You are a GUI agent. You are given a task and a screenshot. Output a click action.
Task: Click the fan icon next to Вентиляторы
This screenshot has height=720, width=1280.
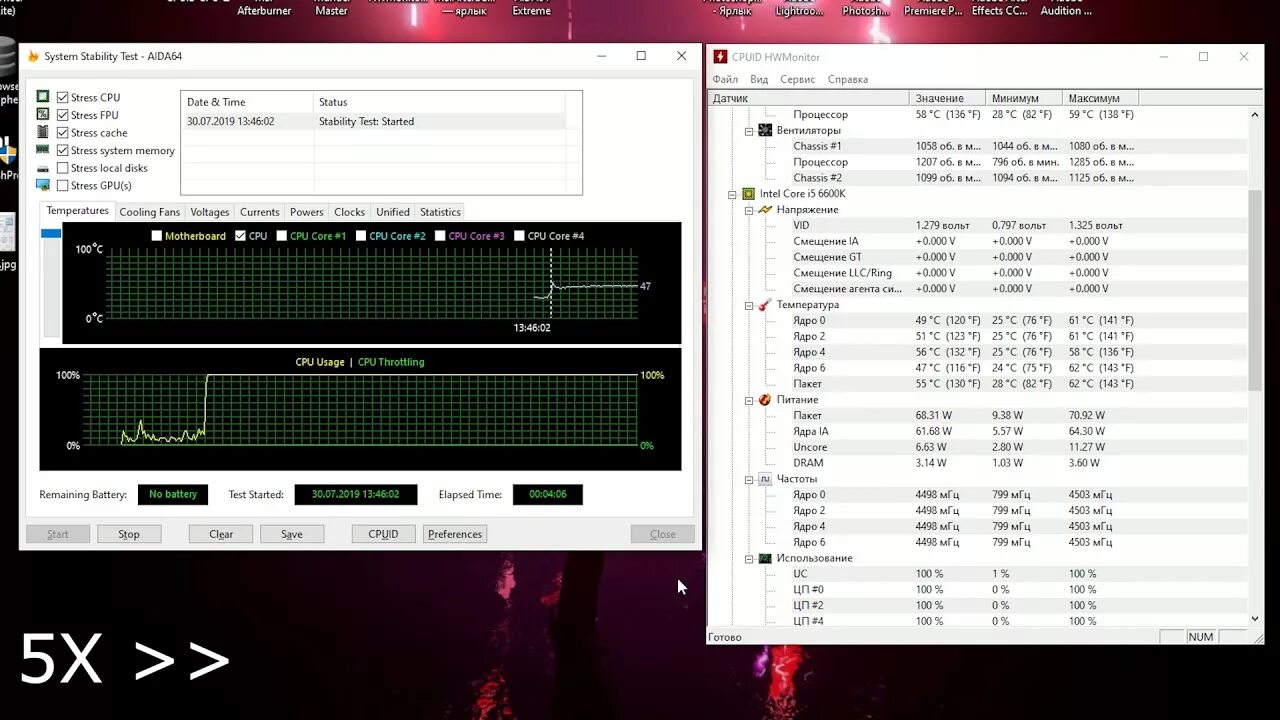coord(765,130)
